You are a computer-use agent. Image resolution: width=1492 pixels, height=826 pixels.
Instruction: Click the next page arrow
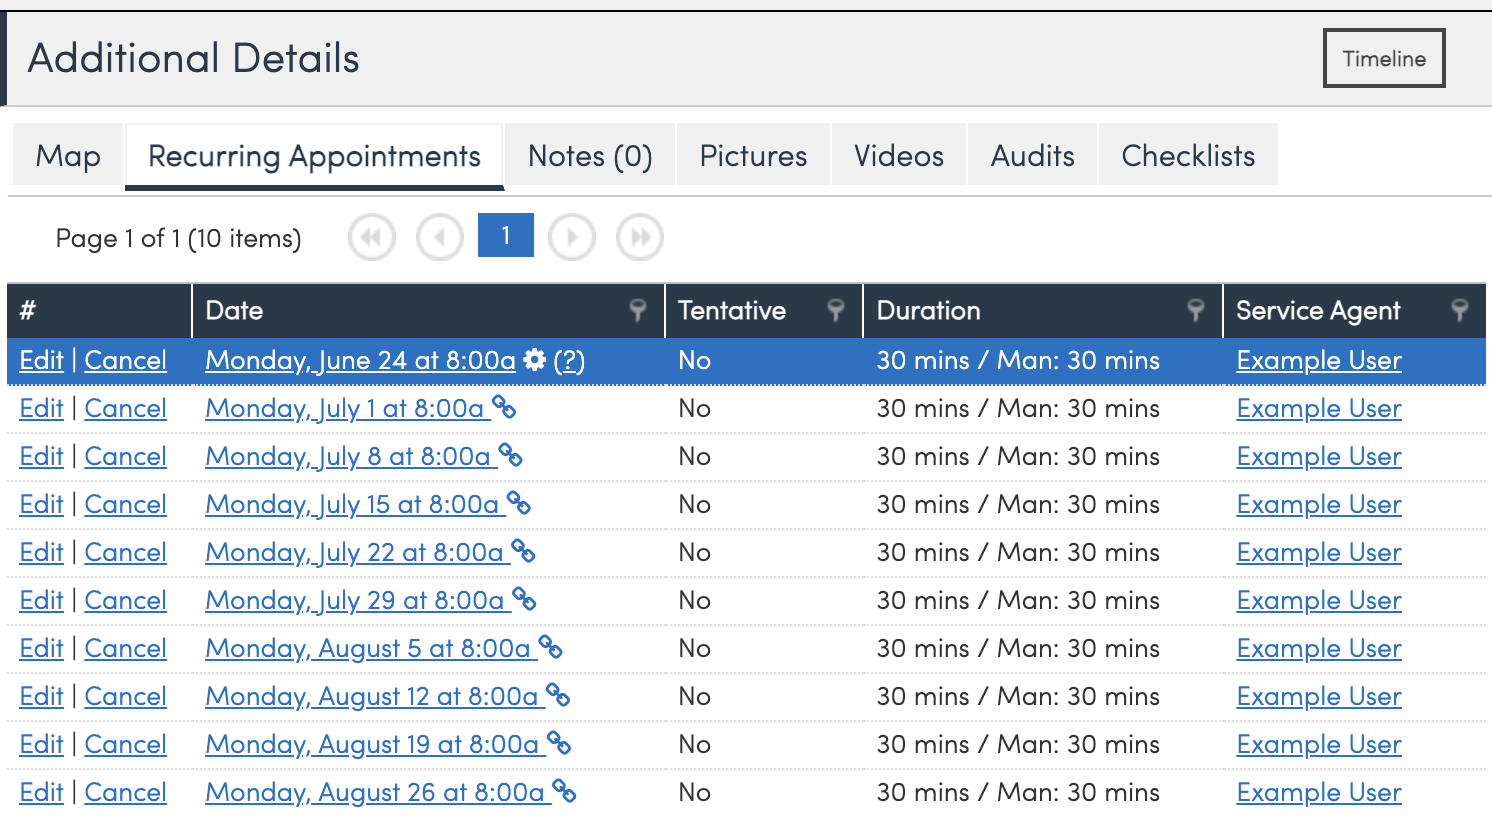pyautogui.click(x=572, y=238)
